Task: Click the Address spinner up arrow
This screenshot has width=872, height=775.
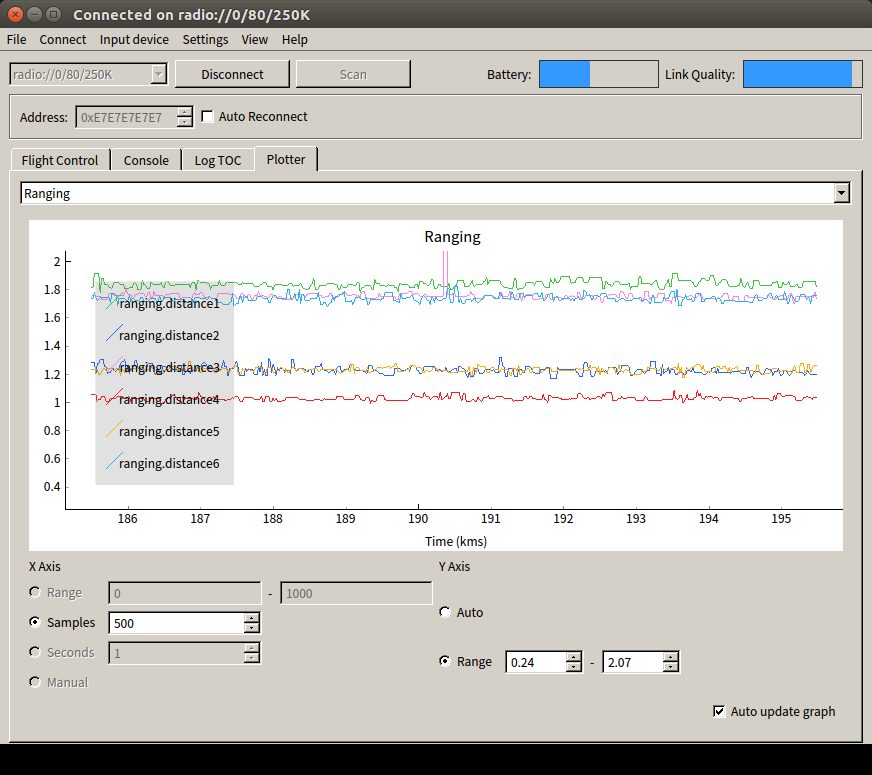Action: (184, 112)
